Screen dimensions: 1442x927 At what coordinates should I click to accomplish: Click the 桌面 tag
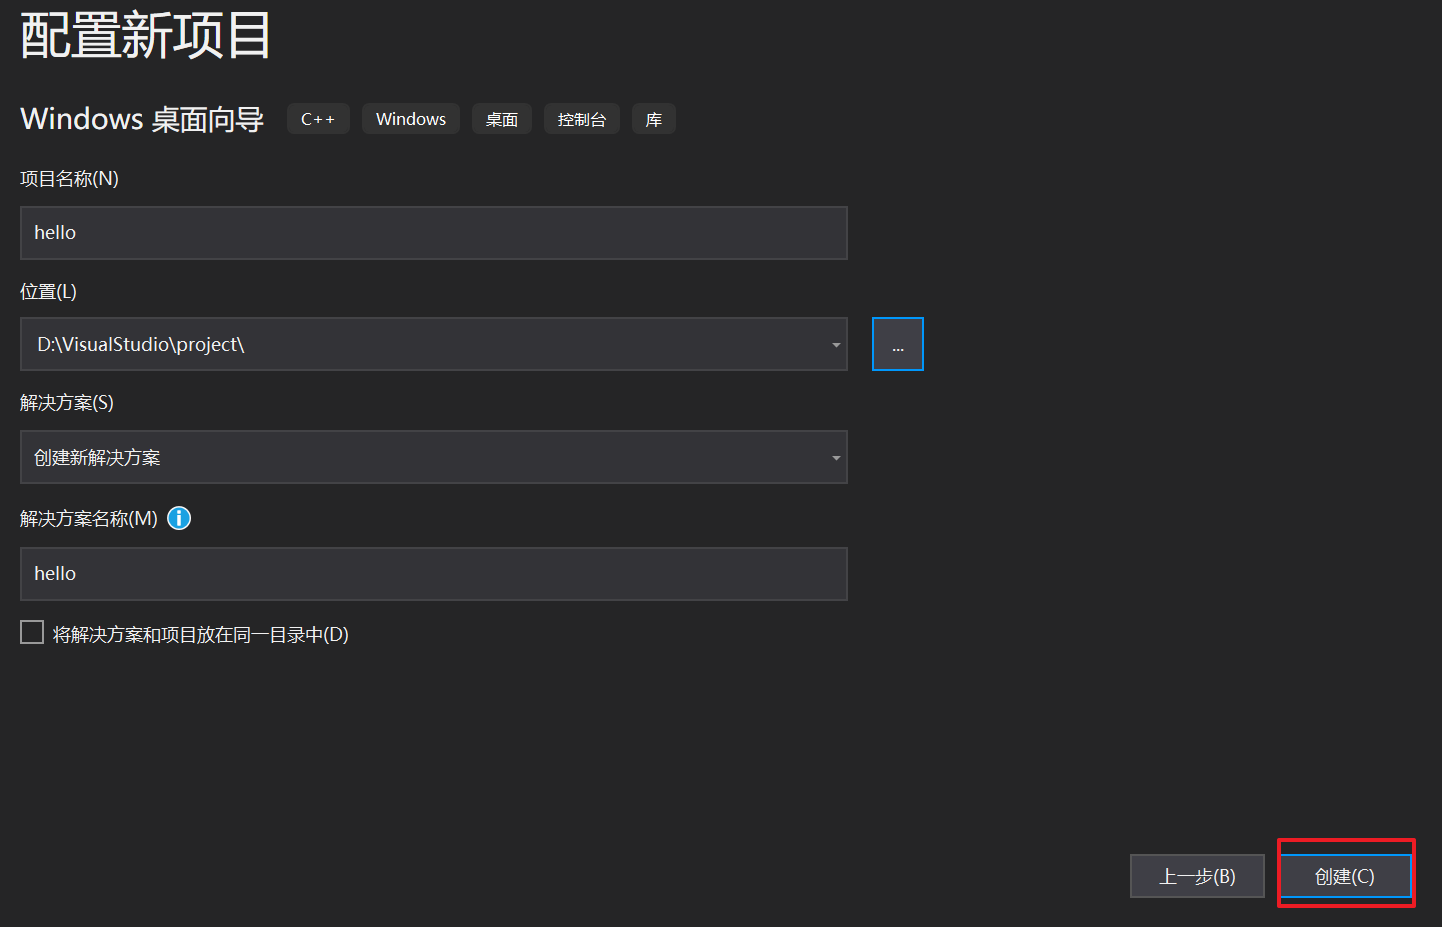coord(502,119)
